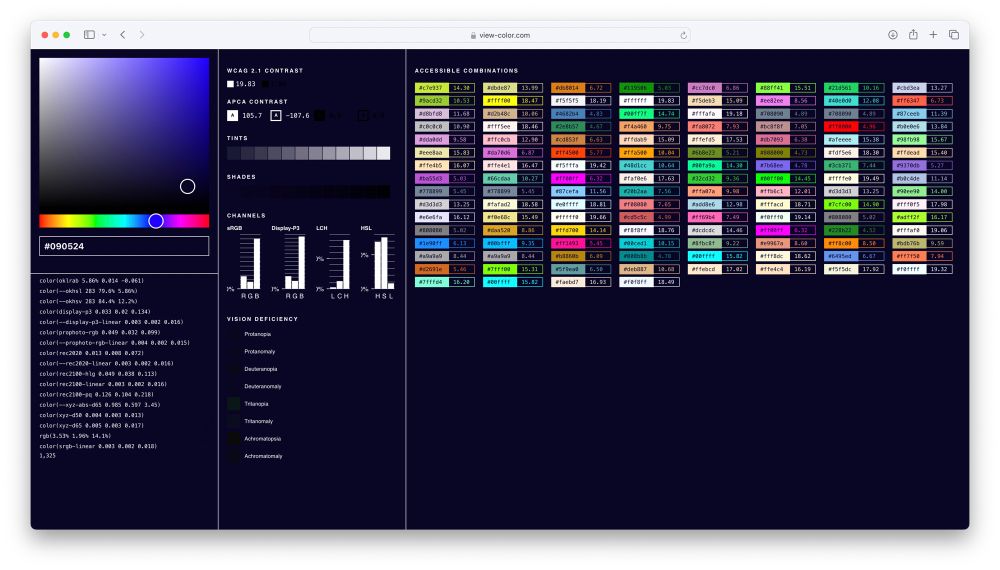1000x570 pixels.
Task: Pick the #ff69b4 hot pink combination
Action: (x=717, y=217)
